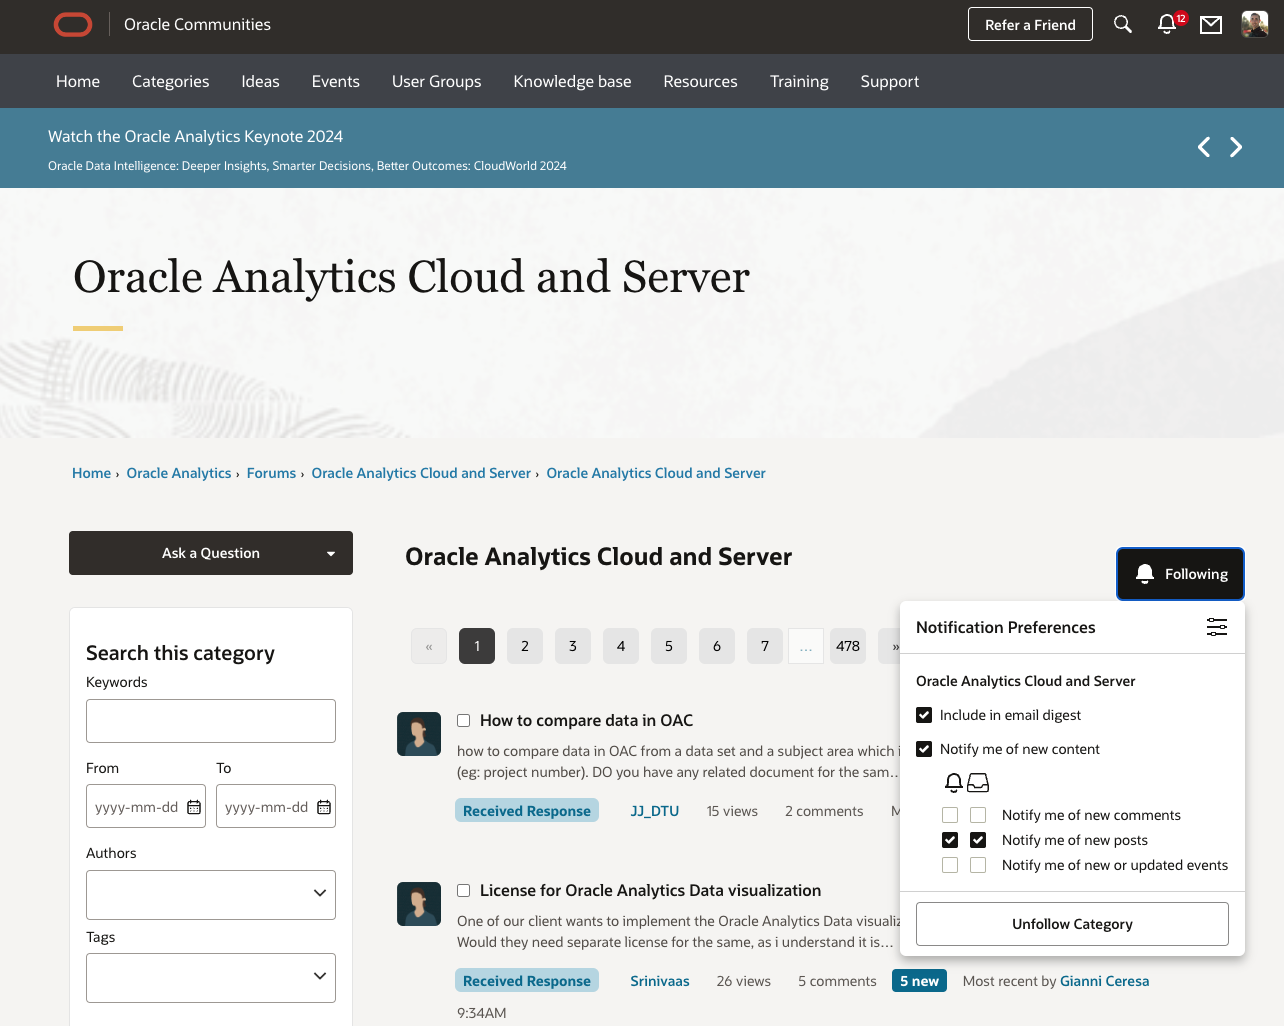Screen dimensions: 1284x1026
Task: Toggle Notify me of new content
Action: 924,749
